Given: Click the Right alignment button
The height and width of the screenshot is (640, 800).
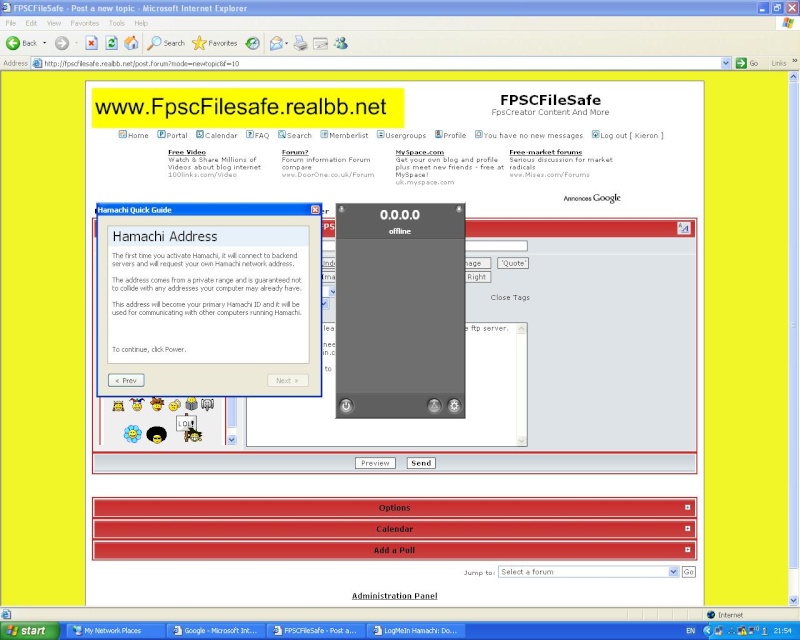Looking at the screenshot, I should coord(477,277).
